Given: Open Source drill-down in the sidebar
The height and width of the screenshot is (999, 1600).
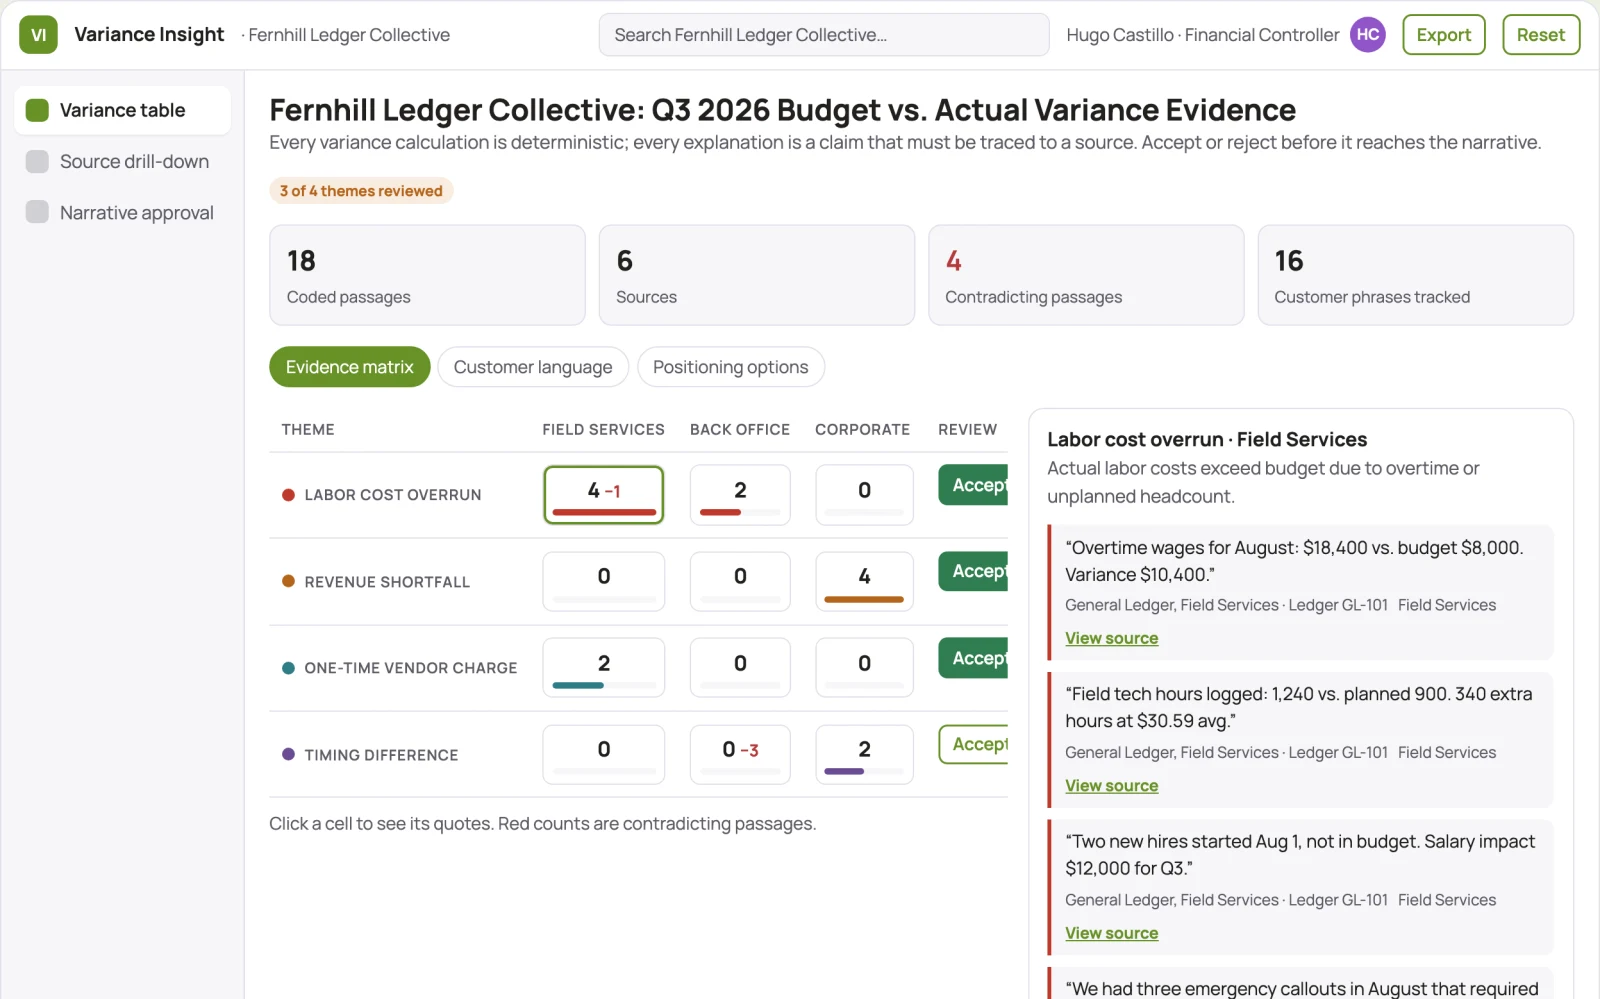Looking at the screenshot, I should (x=122, y=161).
